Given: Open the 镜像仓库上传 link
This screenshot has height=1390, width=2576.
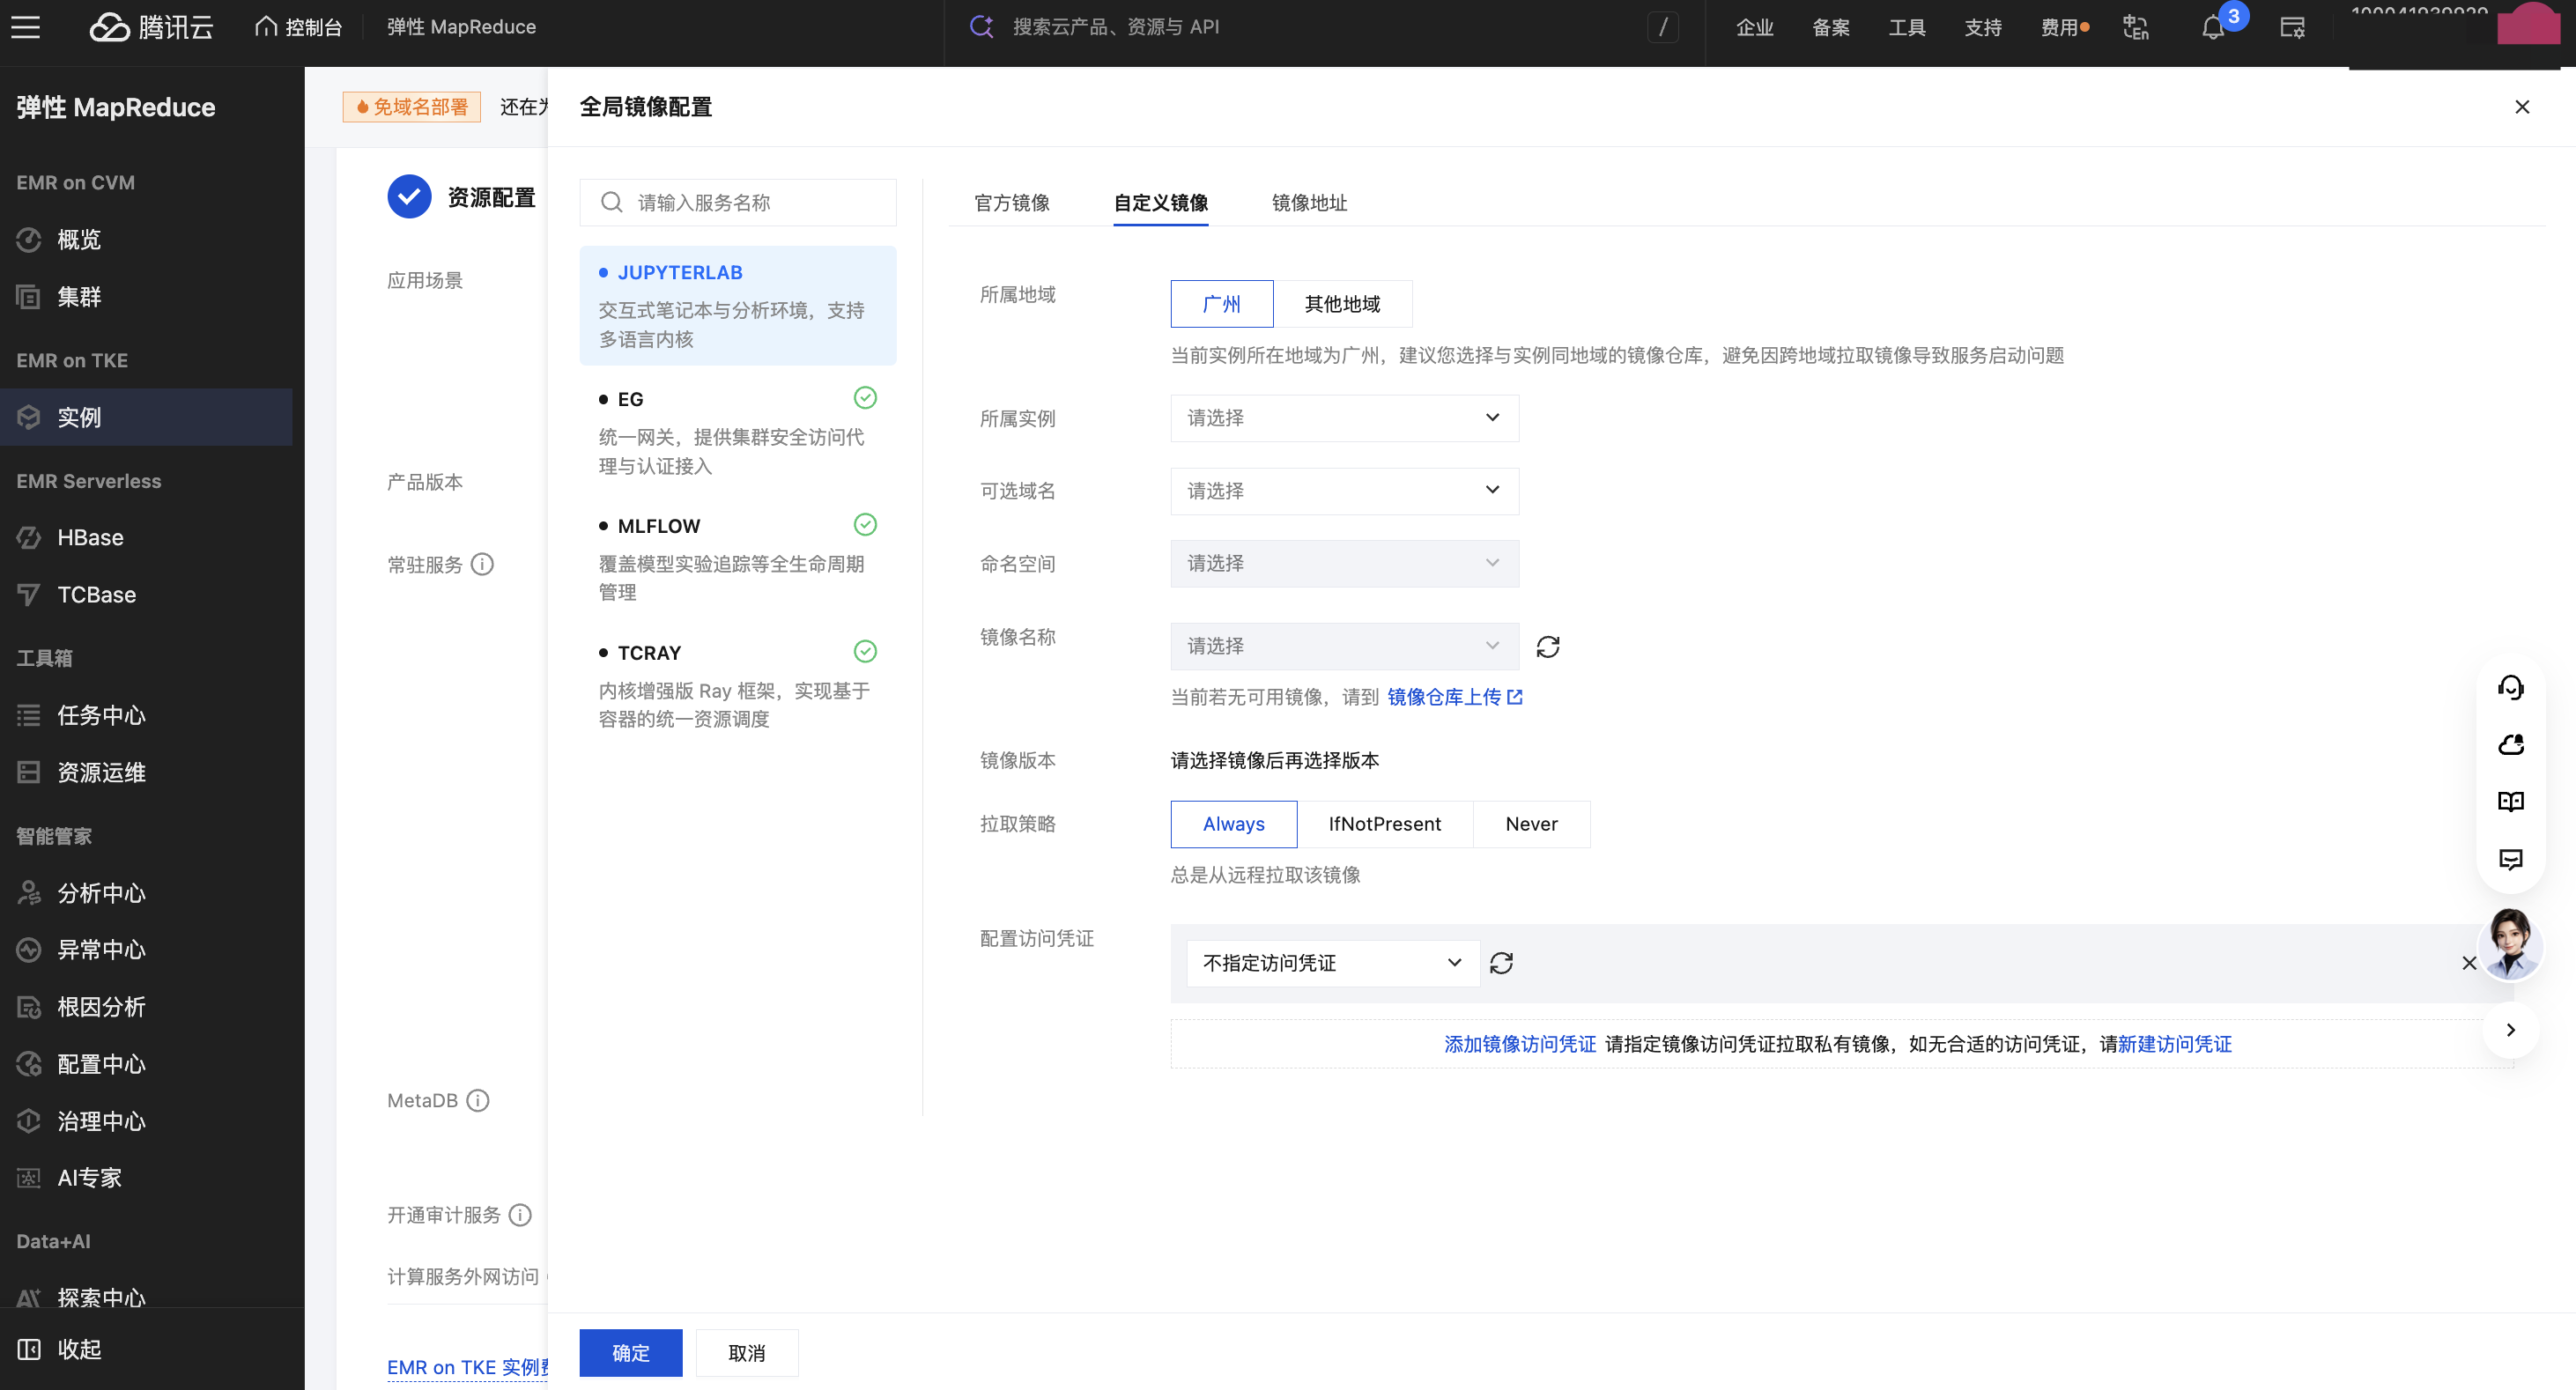Looking at the screenshot, I should pyautogui.click(x=1454, y=696).
